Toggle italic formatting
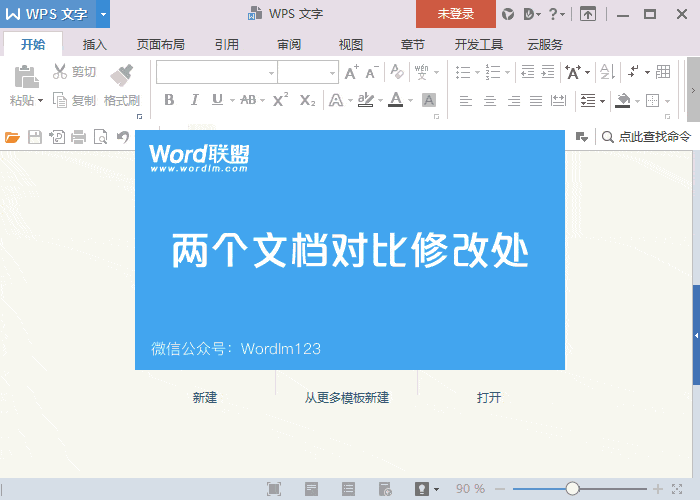The image size is (700, 500). coord(194,100)
